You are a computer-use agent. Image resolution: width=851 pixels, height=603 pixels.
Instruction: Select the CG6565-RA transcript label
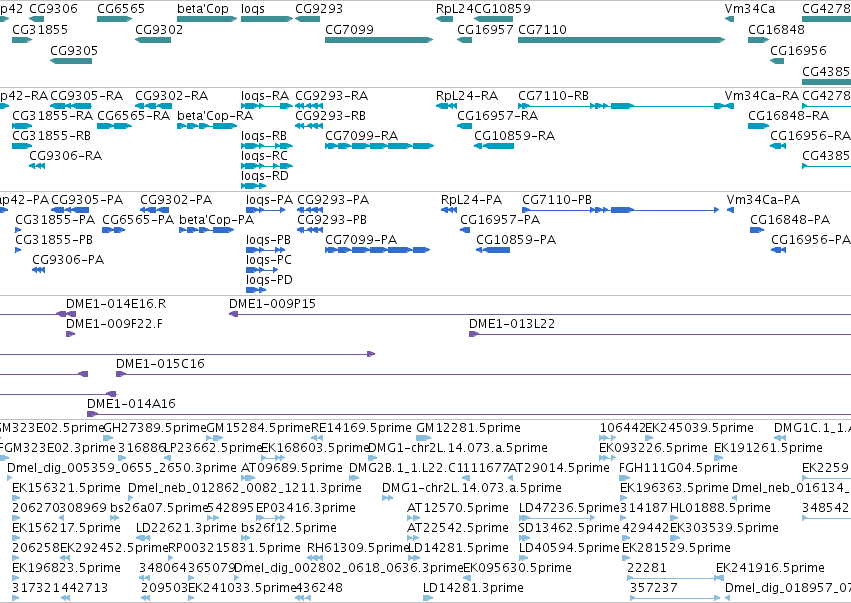pyautogui.click(x=134, y=116)
